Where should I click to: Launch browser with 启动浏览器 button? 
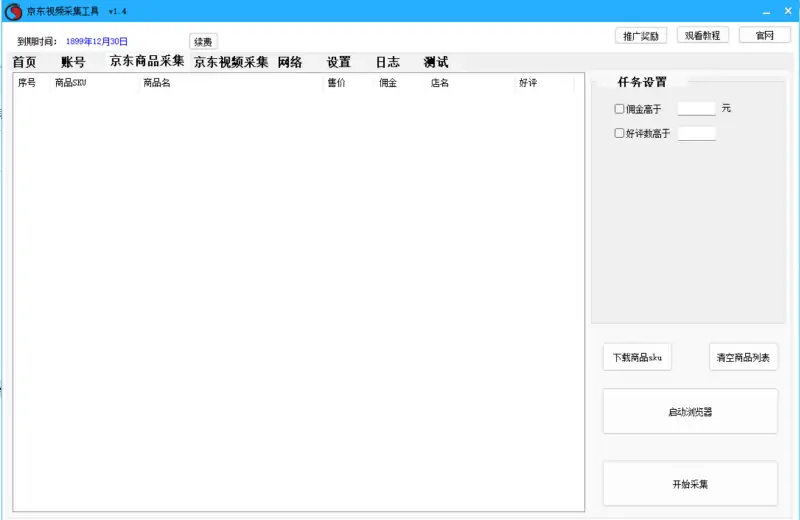690,411
